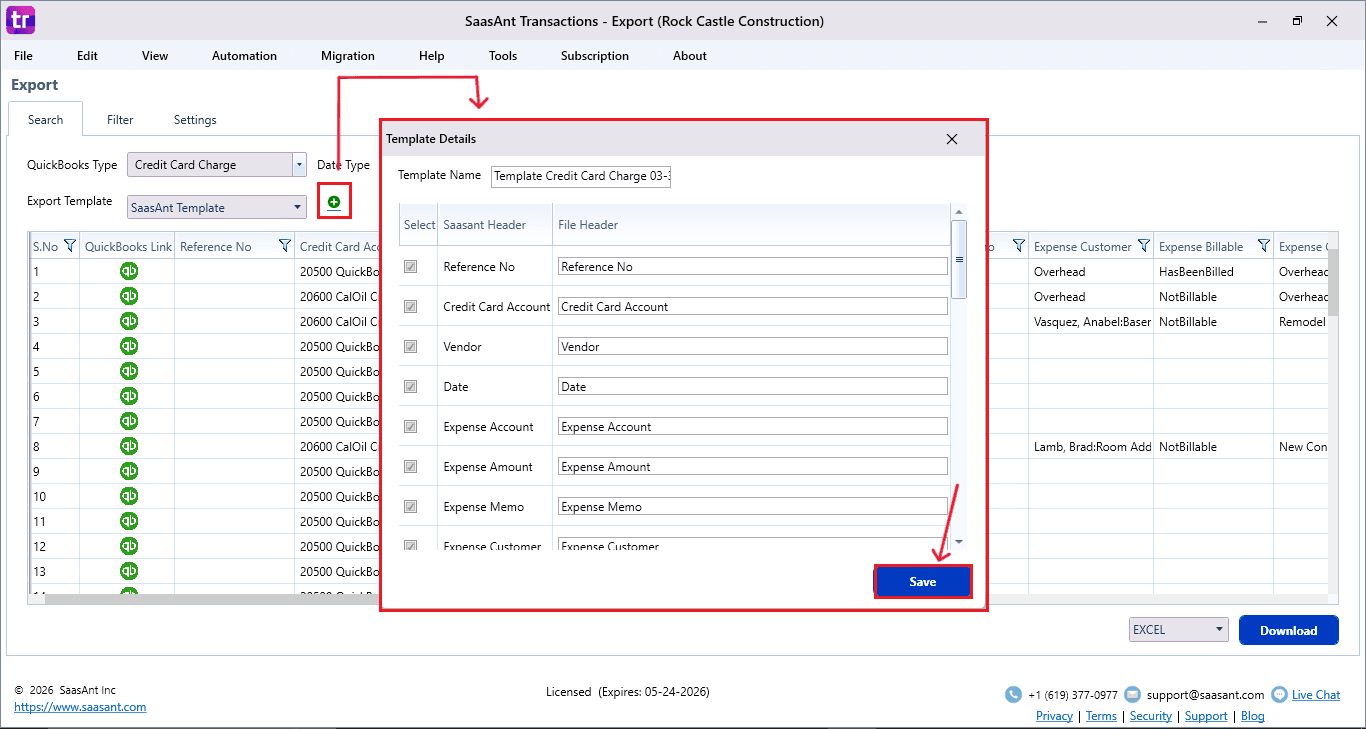Image resolution: width=1366 pixels, height=729 pixels.
Task: Toggle the Vendor row checkbox
Action: [x=410, y=347]
